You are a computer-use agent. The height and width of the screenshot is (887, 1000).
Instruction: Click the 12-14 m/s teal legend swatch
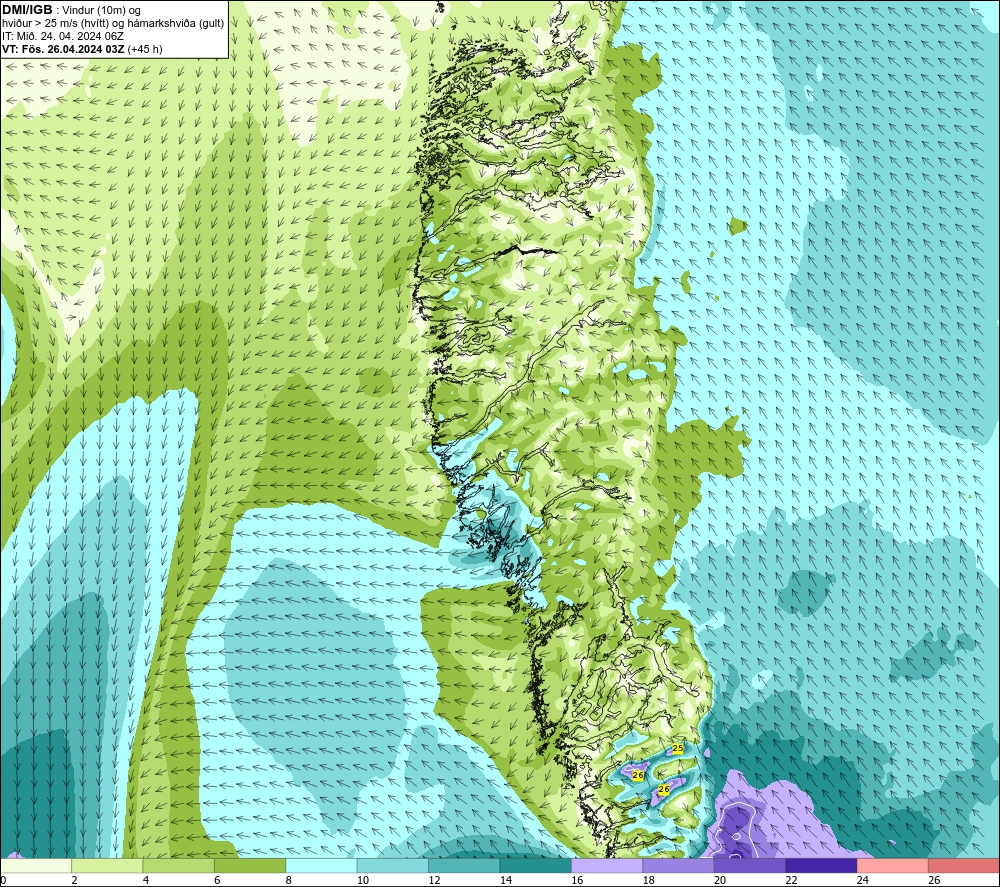(x=464, y=865)
